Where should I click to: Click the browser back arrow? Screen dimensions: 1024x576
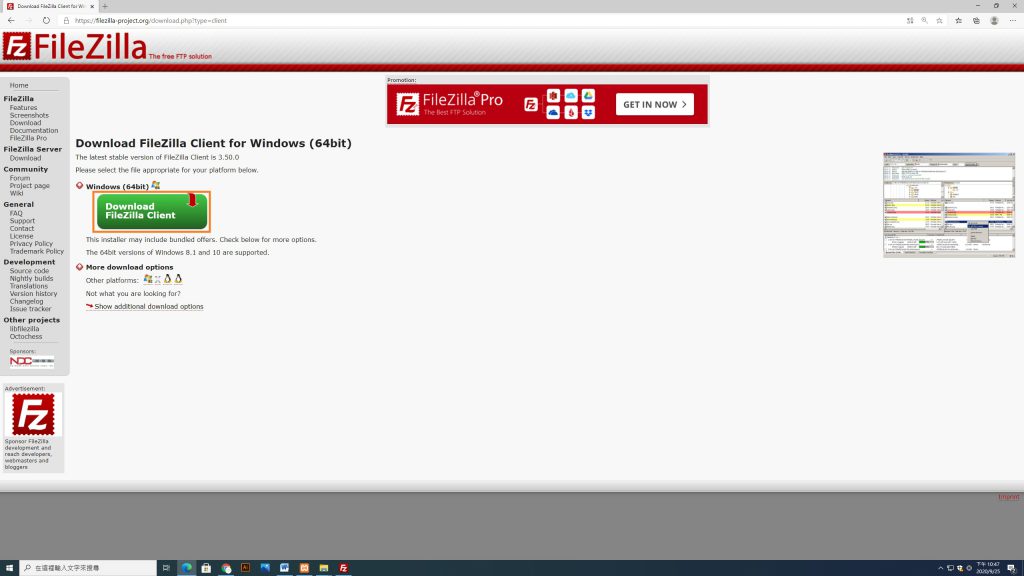click(11, 20)
